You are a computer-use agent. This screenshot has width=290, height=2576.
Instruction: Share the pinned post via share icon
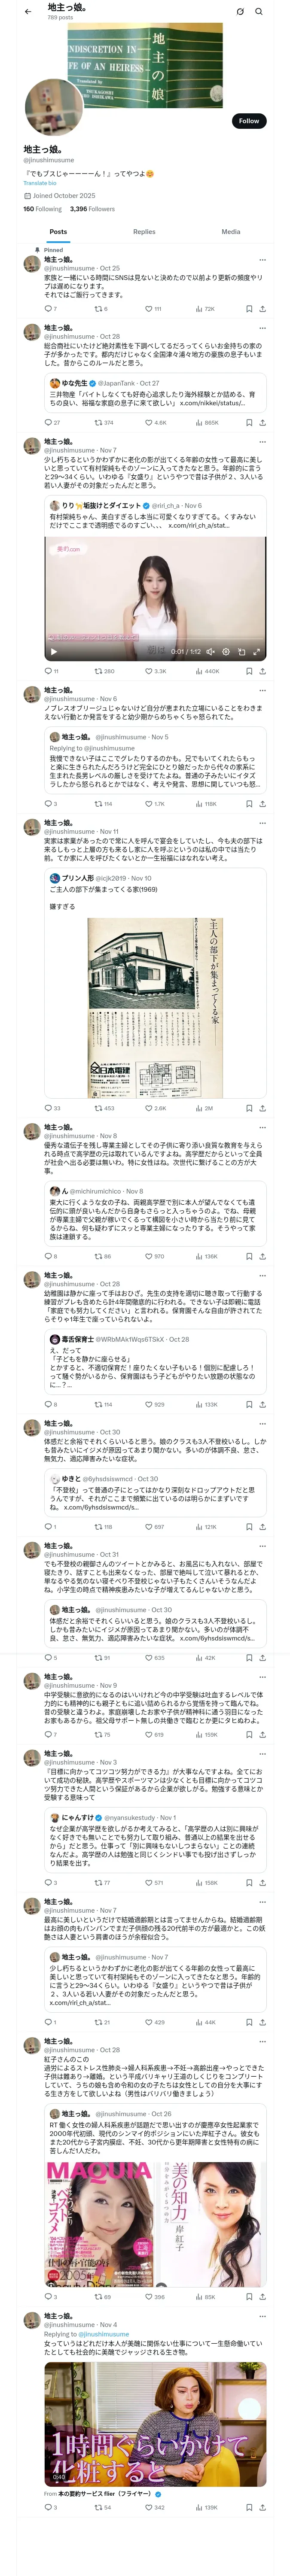(262, 309)
